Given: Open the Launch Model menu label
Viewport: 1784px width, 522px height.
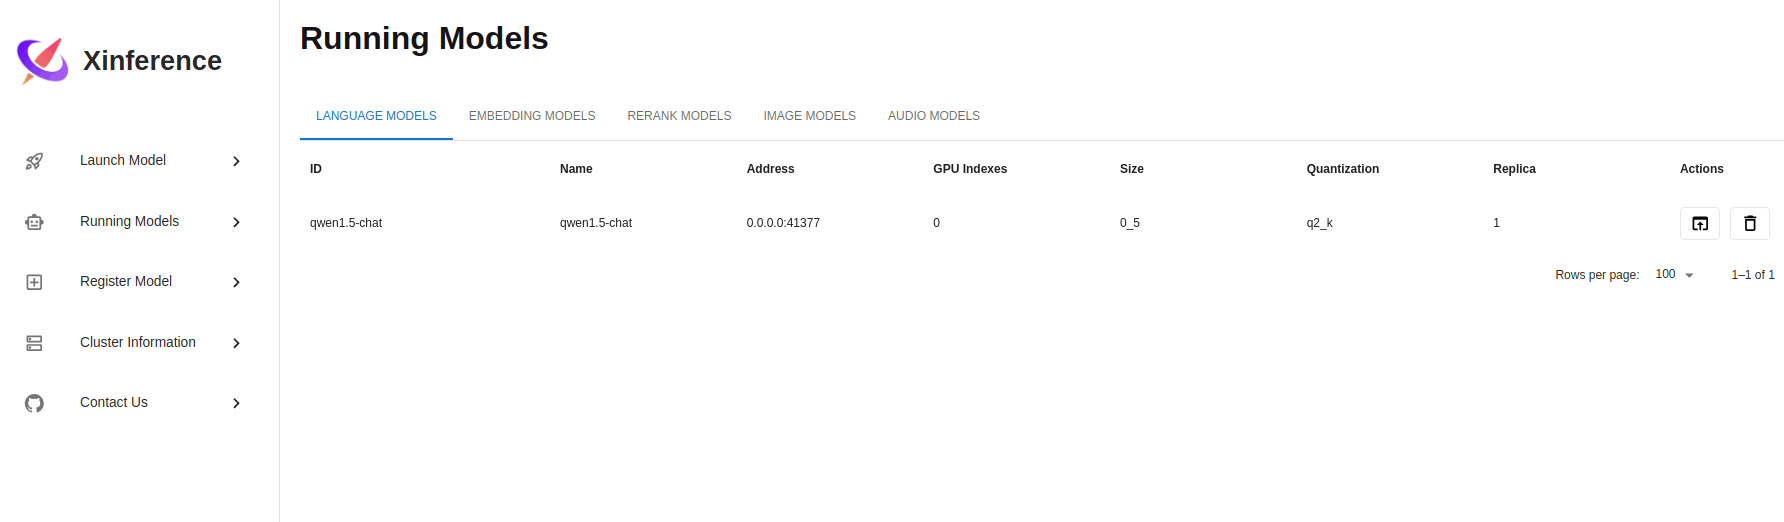Looking at the screenshot, I should (123, 160).
